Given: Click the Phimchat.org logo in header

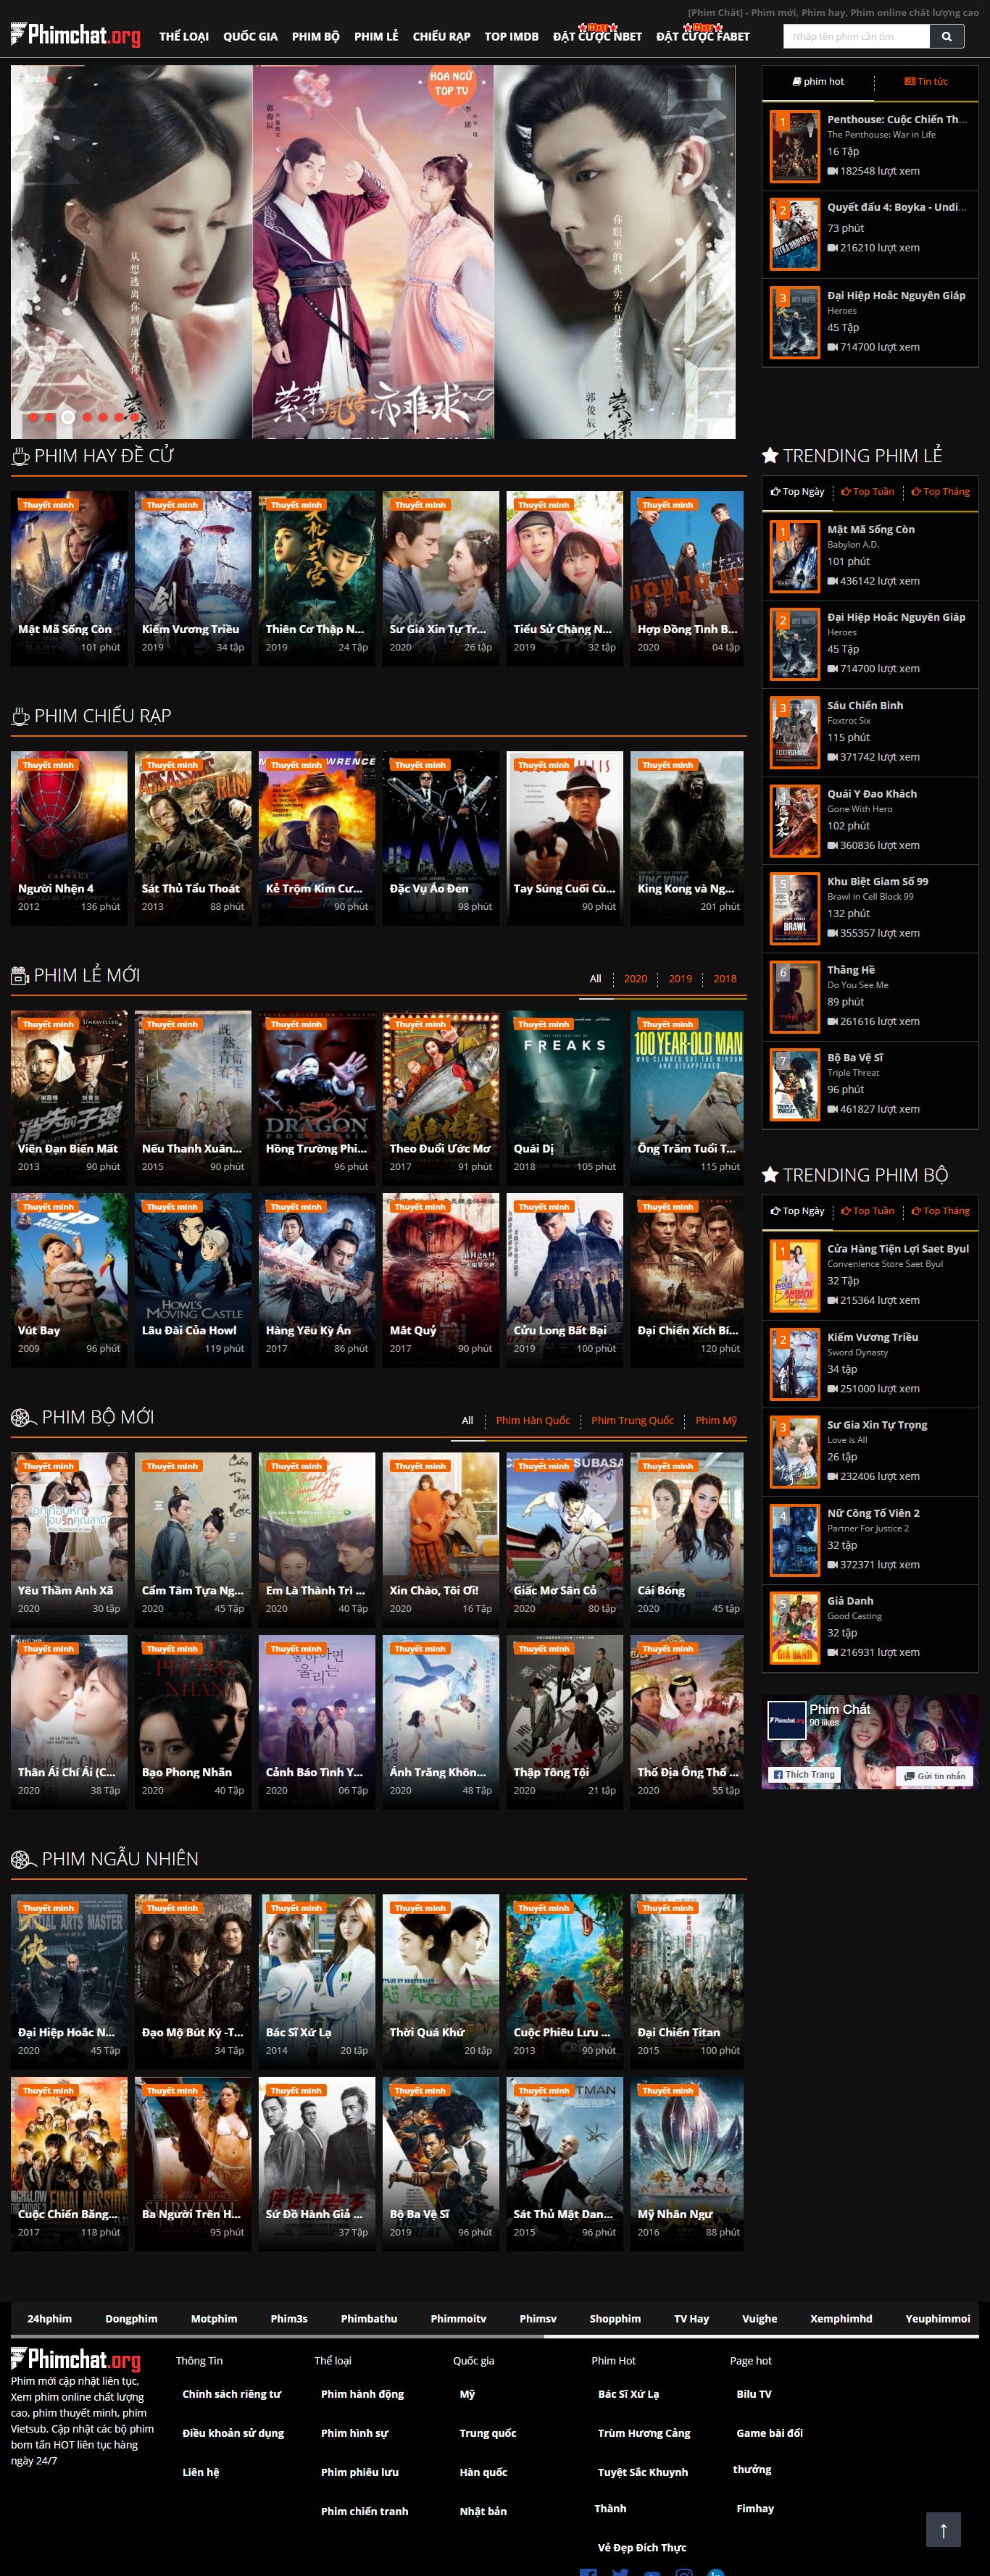Looking at the screenshot, I should click(x=76, y=36).
